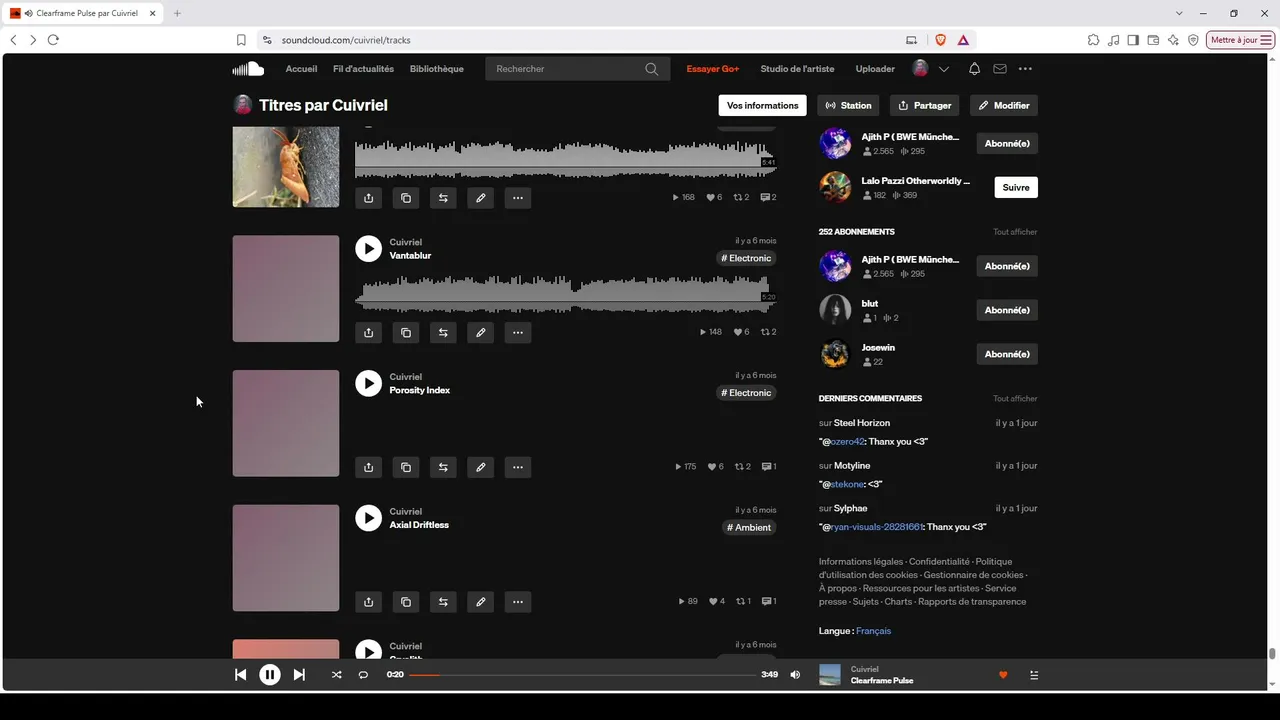
Task: Skip to the previous track in the player
Action: click(240, 675)
